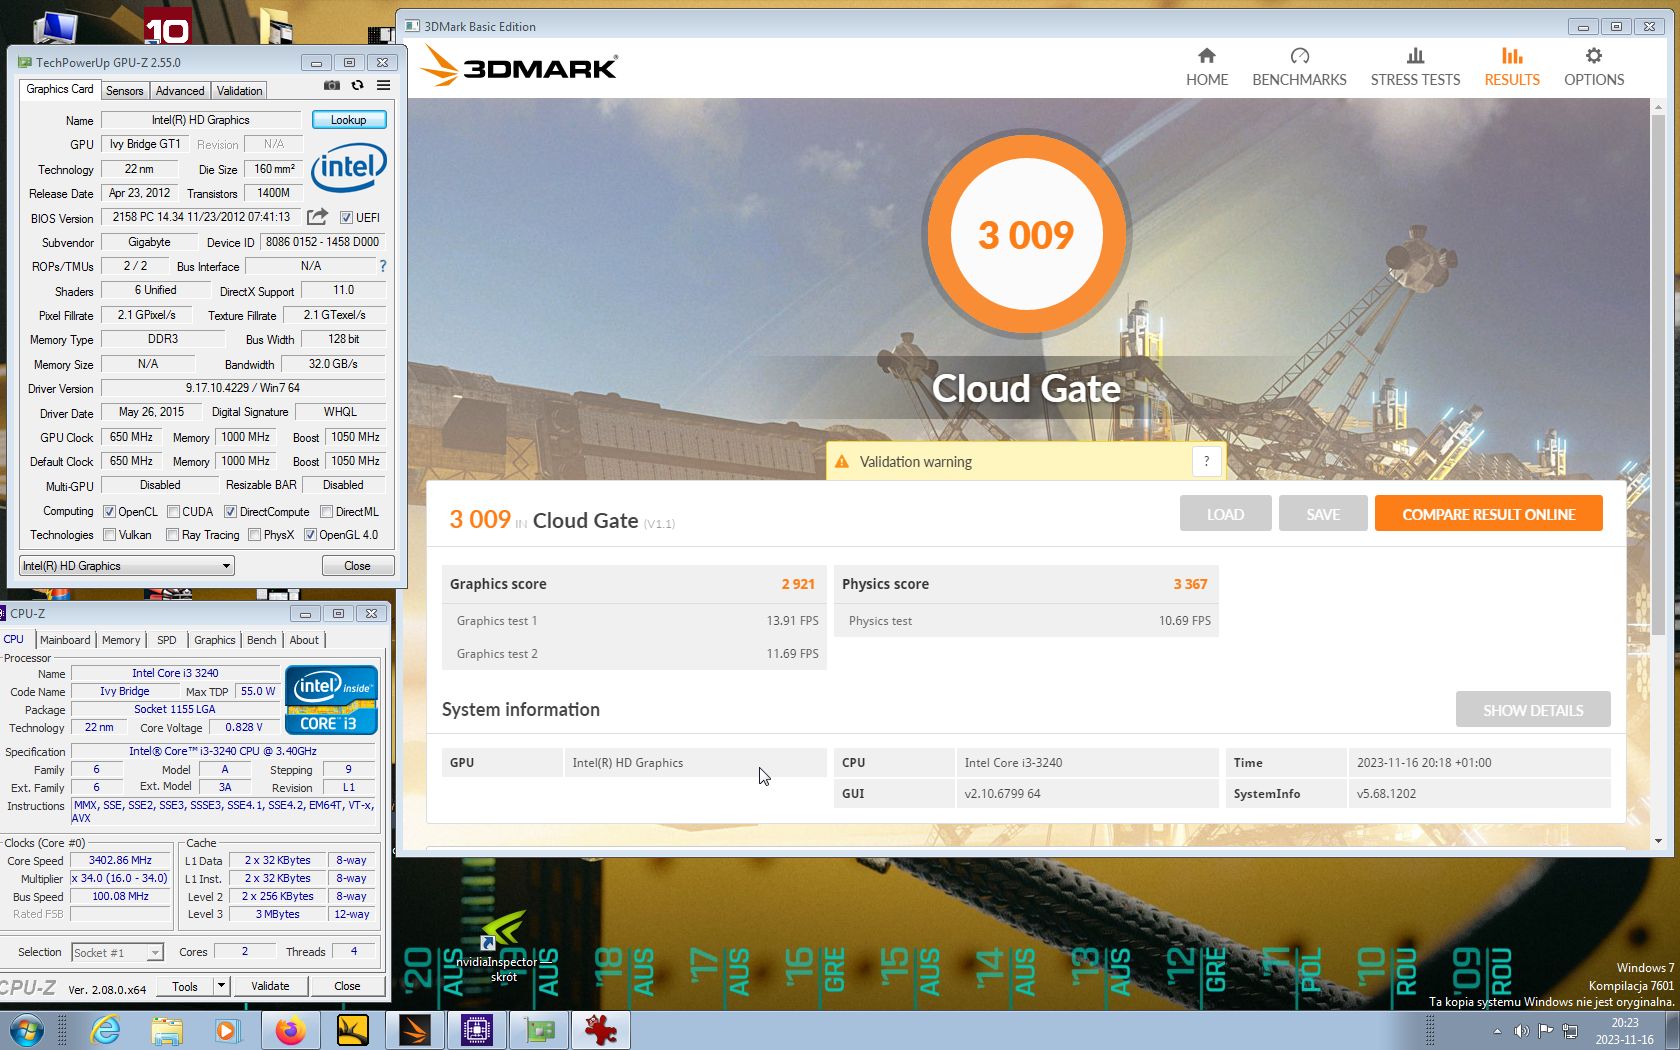Toggle the UEFI checkbox in GPU-Z
The height and width of the screenshot is (1050, 1680).
point(346,217)
